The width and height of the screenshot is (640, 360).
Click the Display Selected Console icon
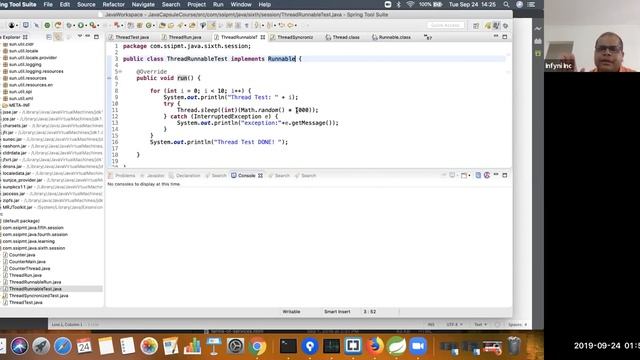452,176
